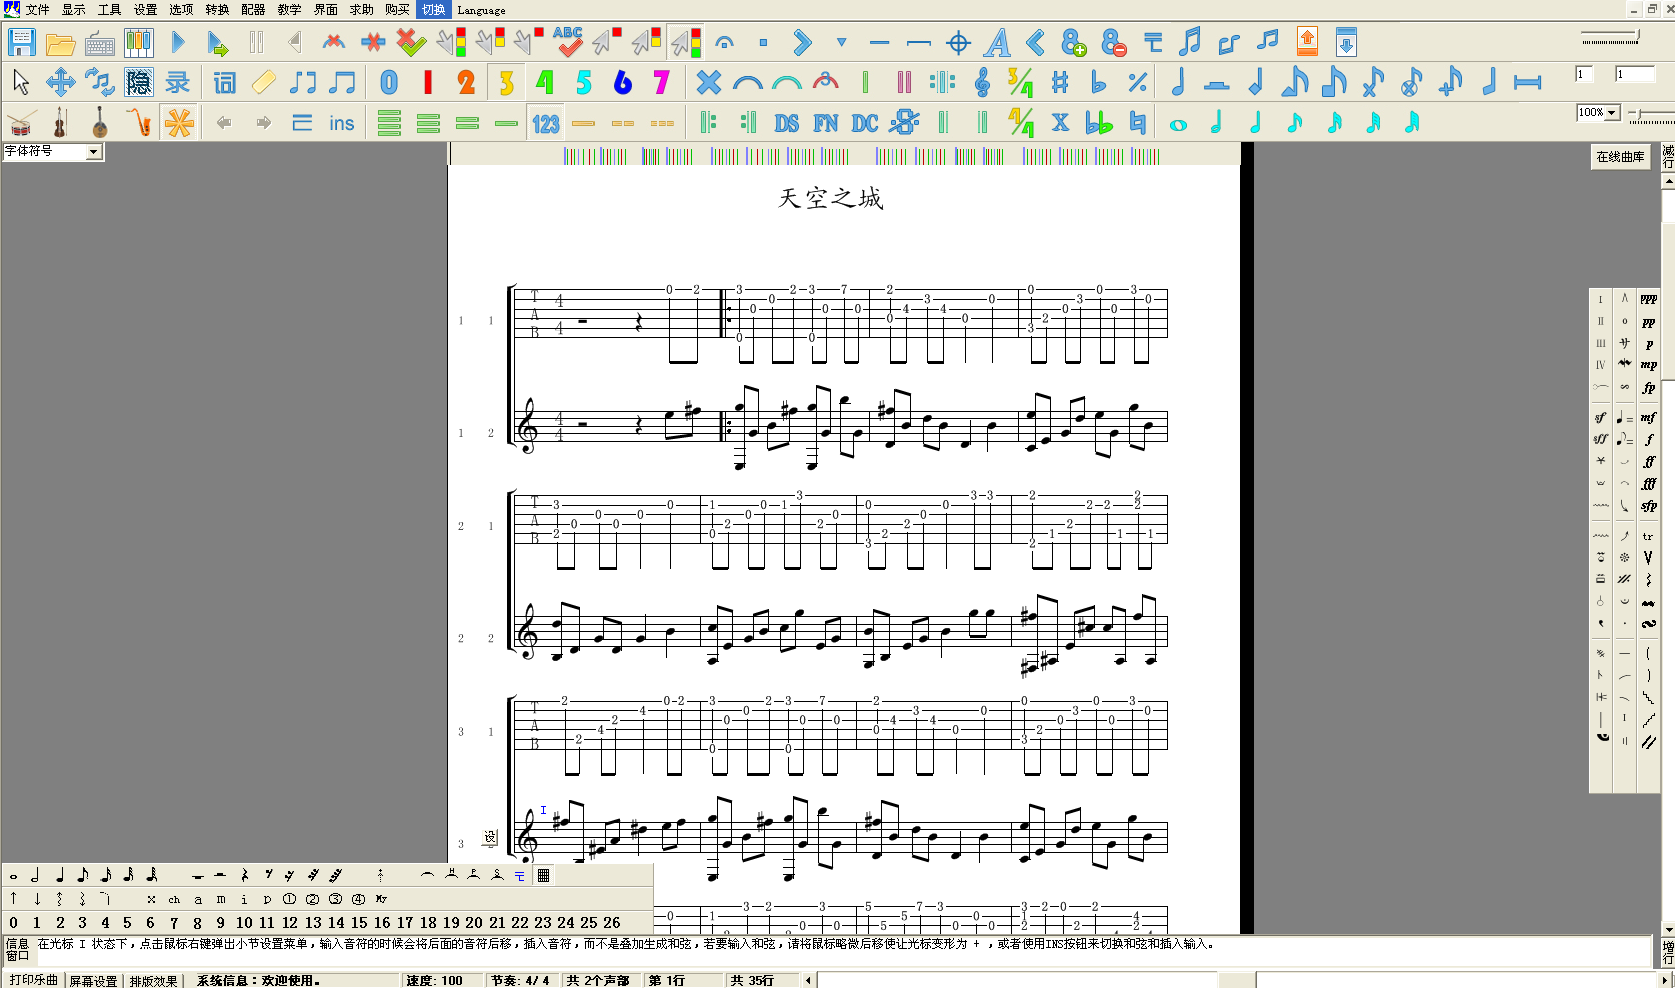The width and height of the screenshot is (1675, 988).
Task: Select fret number 26 in bottom palette
Action: coord(612,923)
